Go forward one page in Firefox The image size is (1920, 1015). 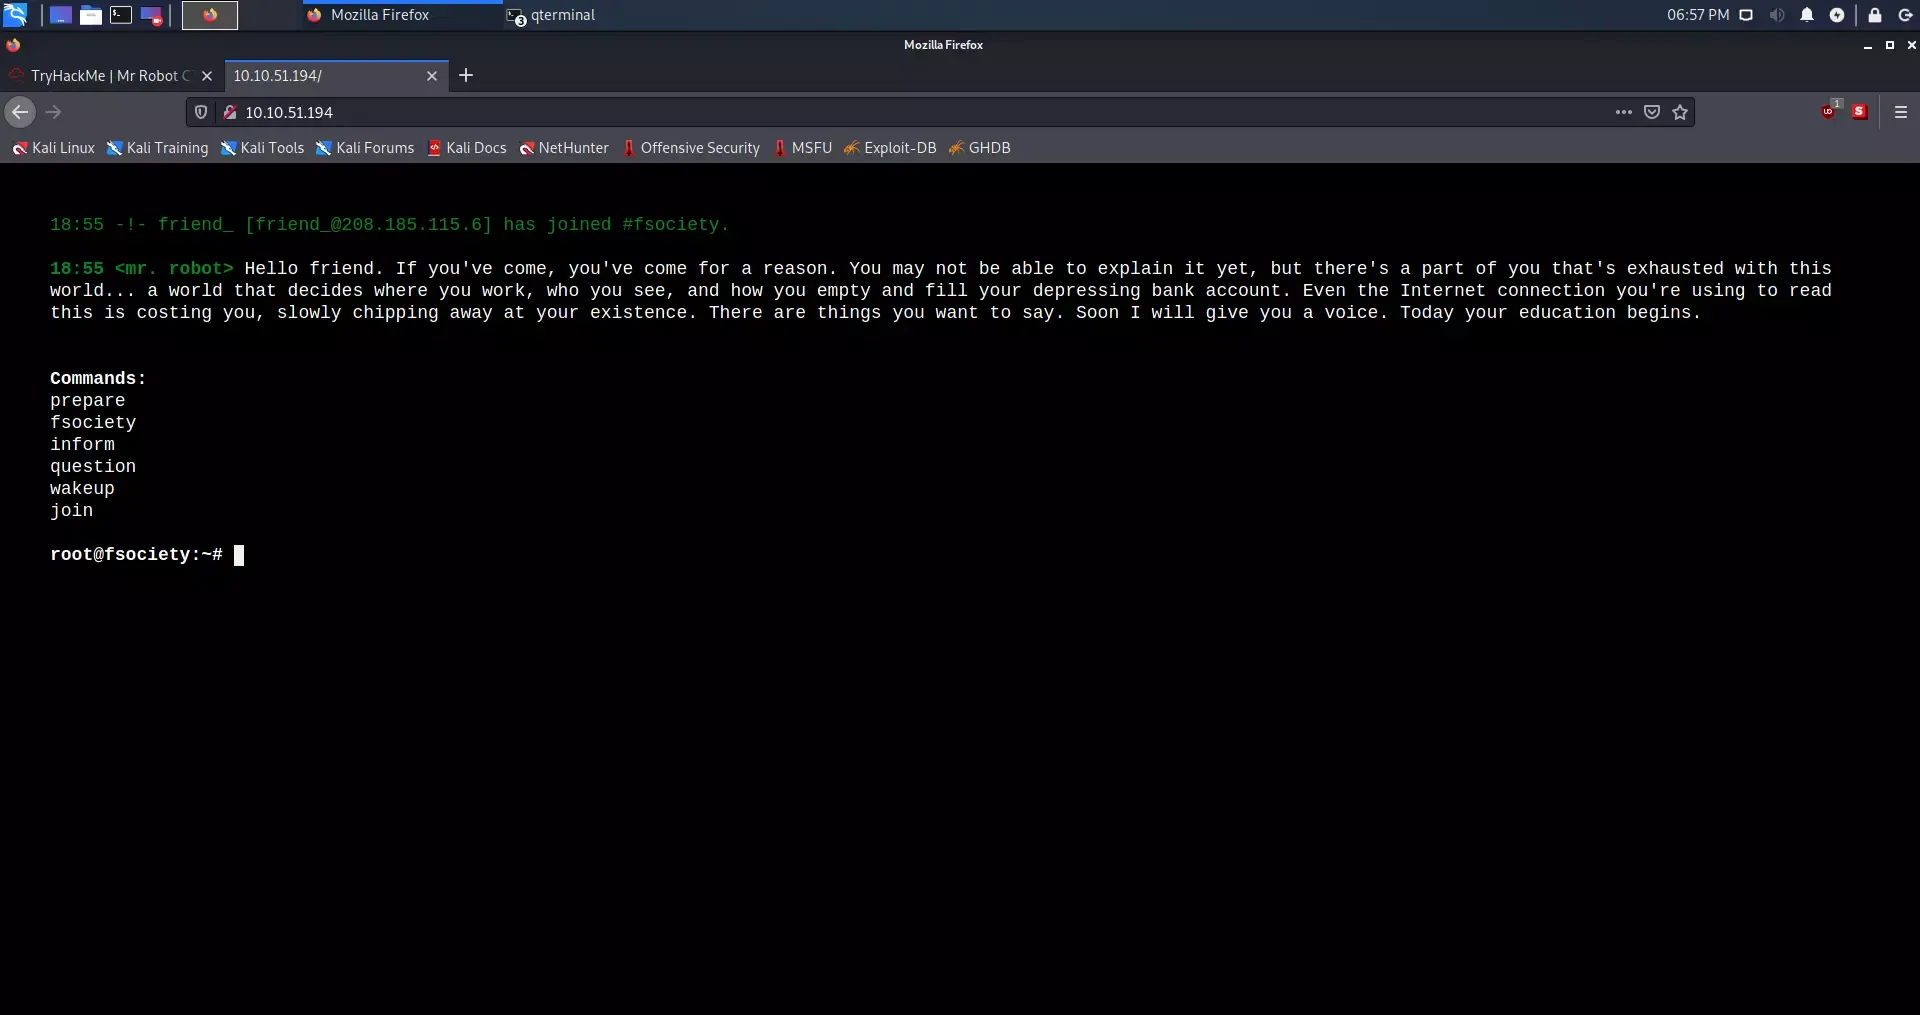coord(54,112)
